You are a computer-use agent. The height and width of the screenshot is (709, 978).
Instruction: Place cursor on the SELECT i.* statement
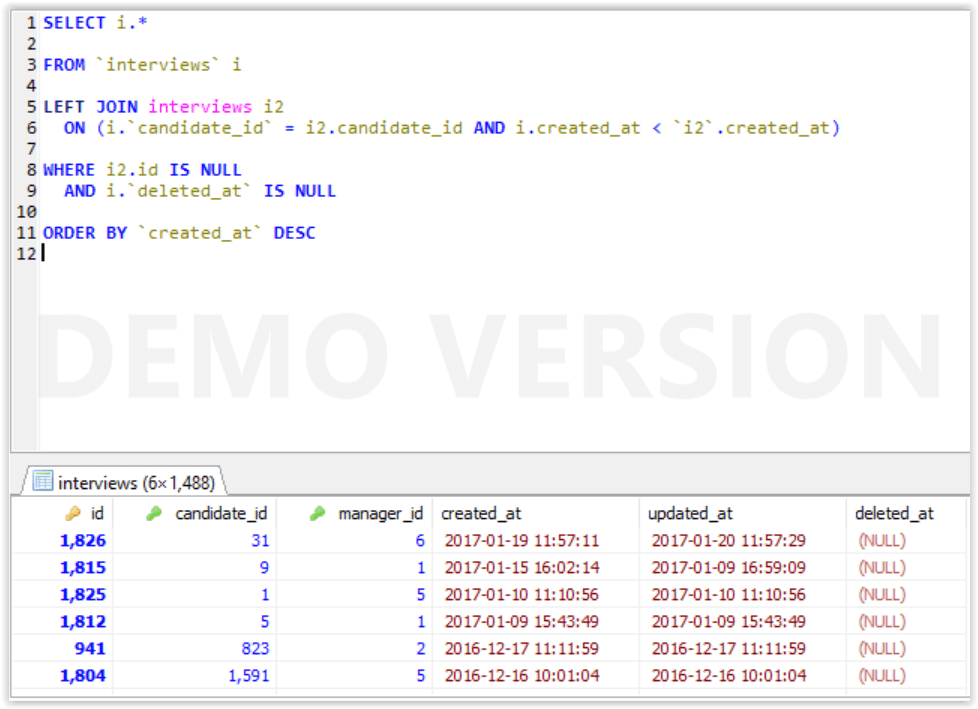point(80,22)
